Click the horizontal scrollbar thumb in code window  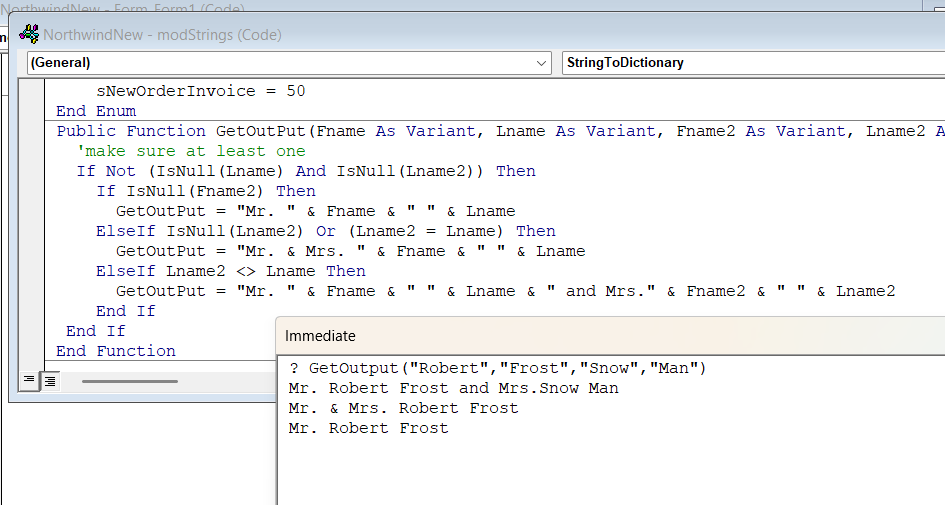pos(130,381)
